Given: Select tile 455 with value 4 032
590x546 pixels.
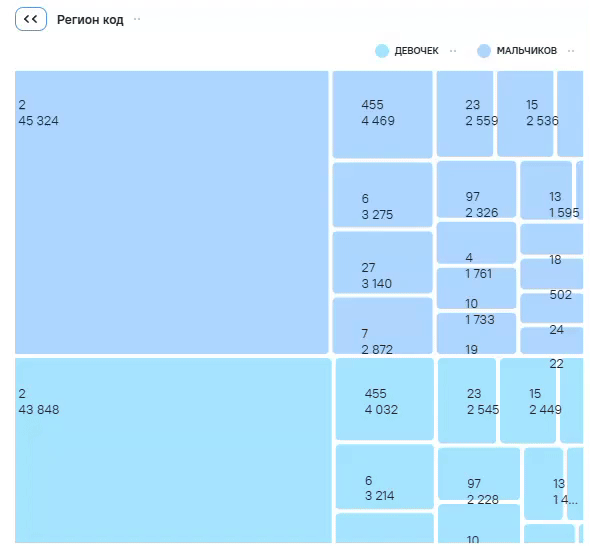Looking at the screenshot, I should 385,399.
